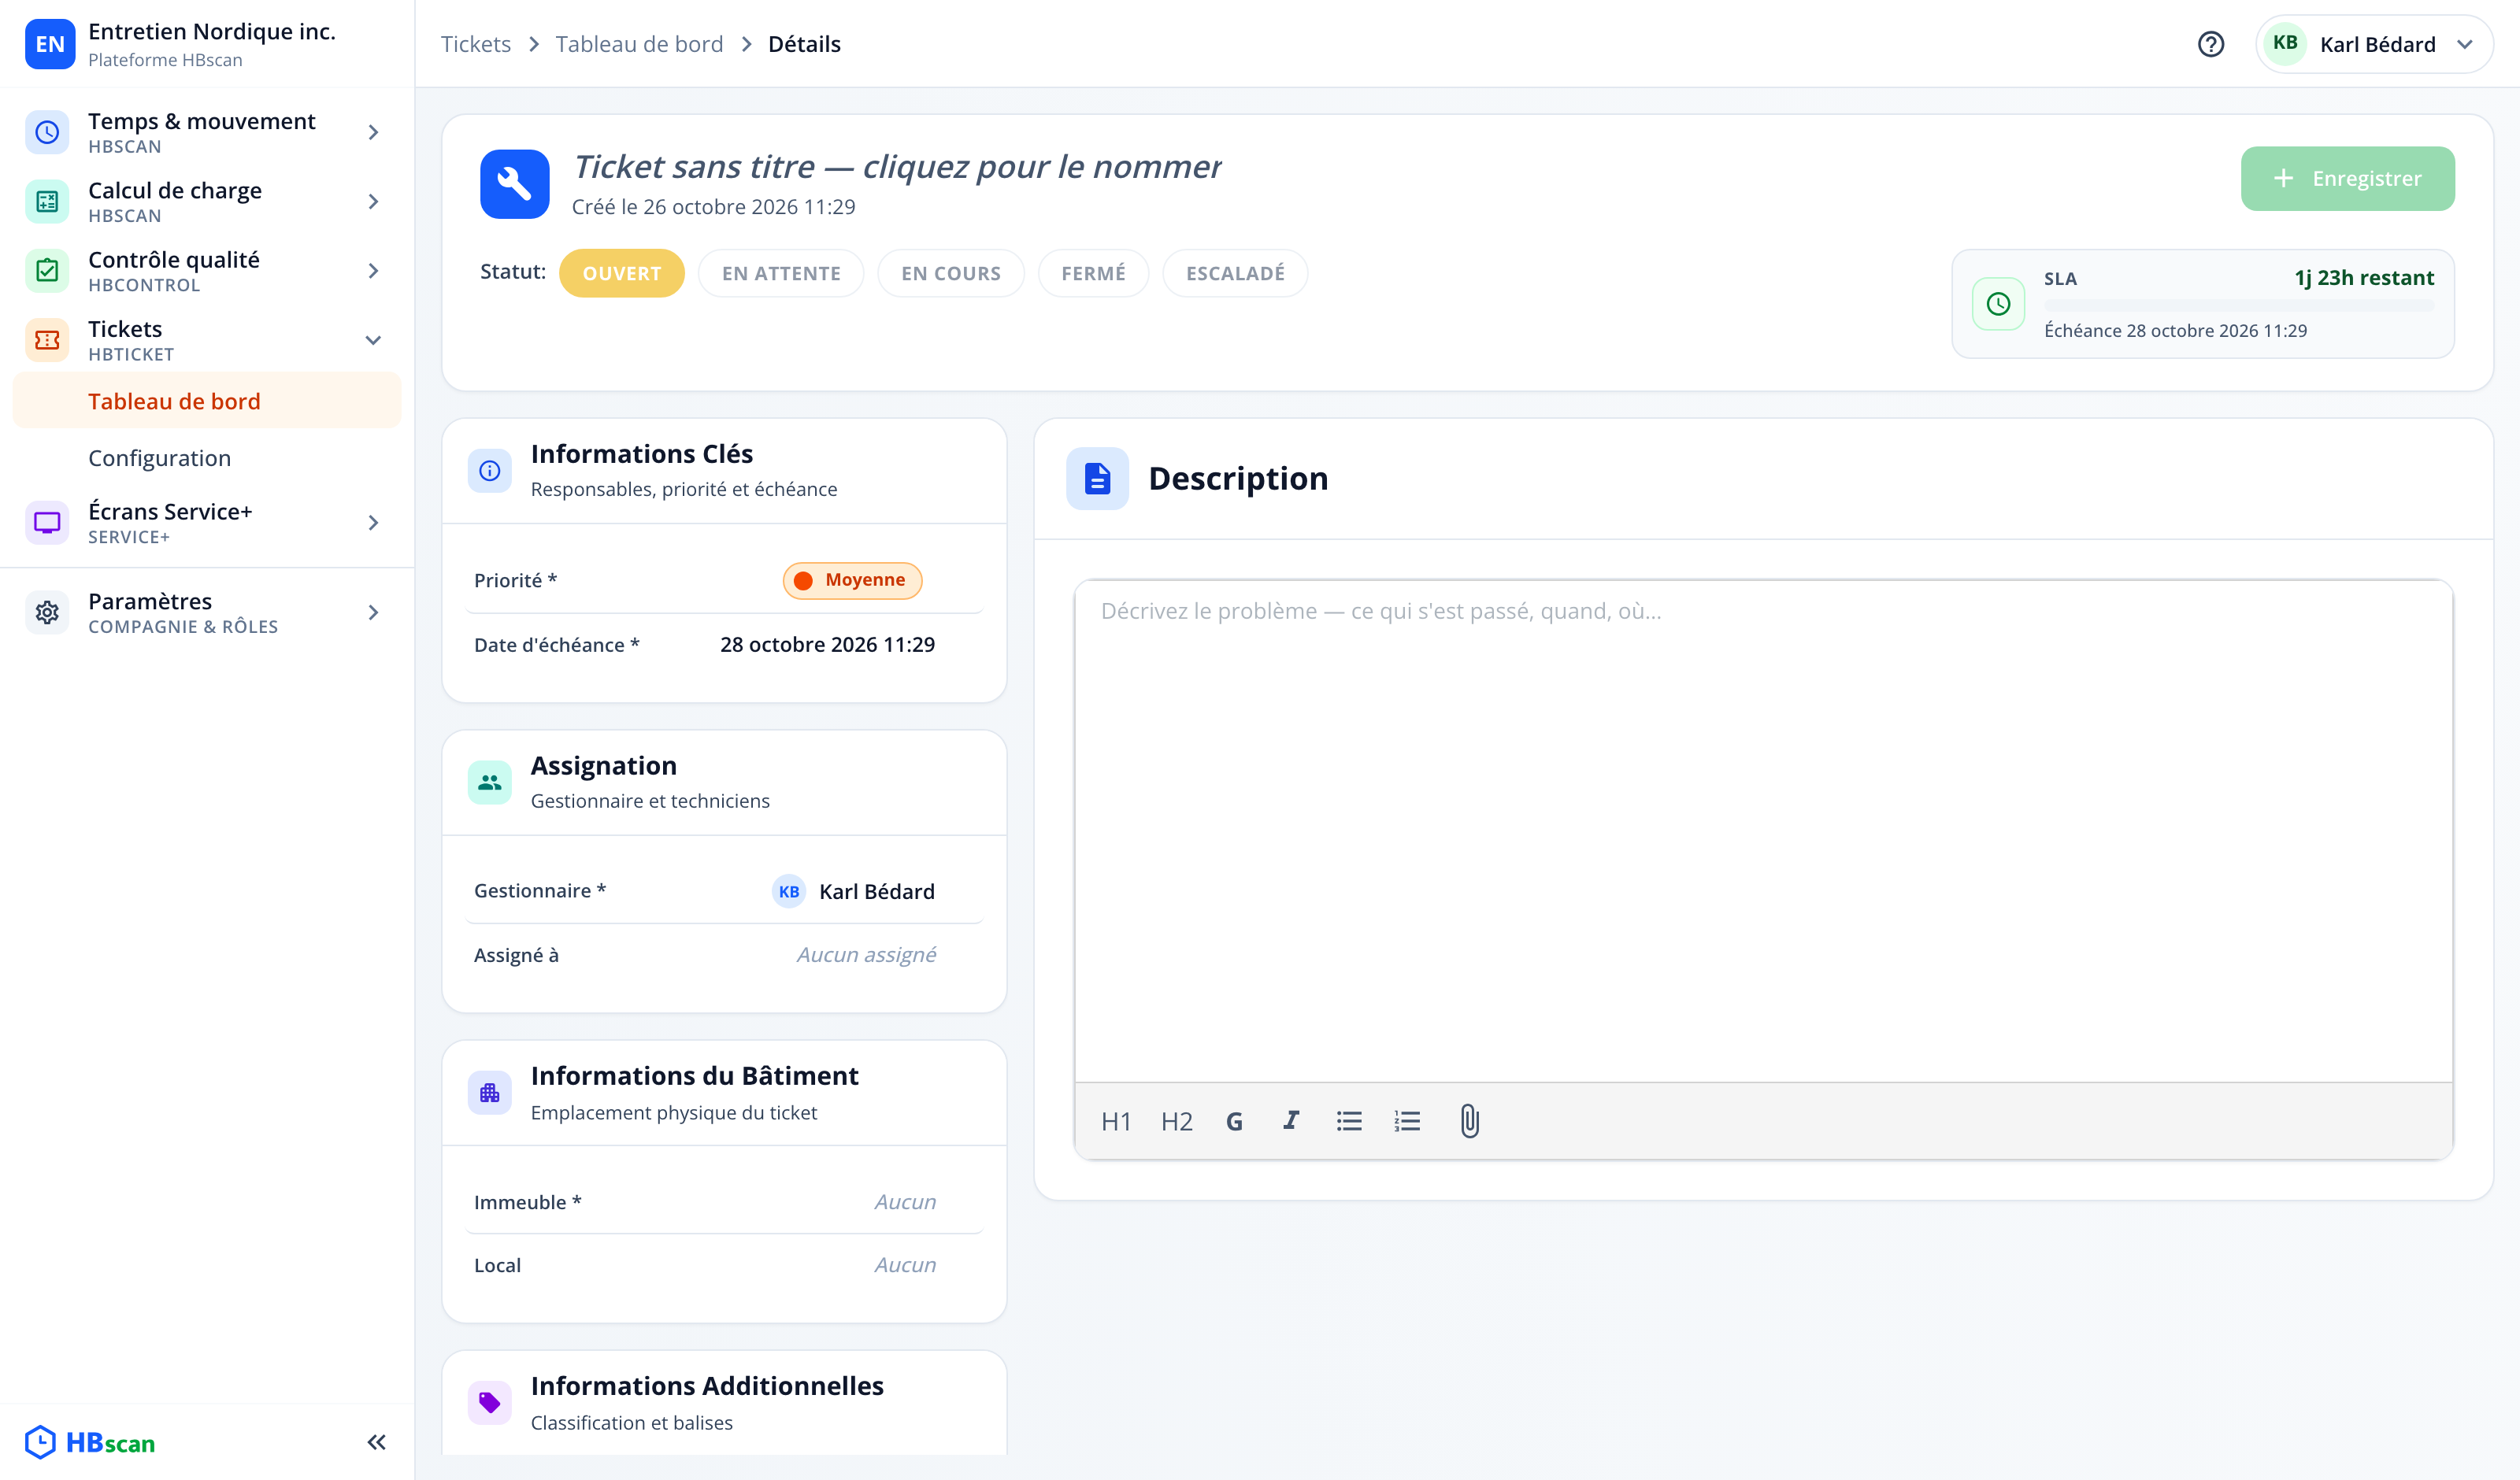2520x1480 pixels.
Task: Toggle italic formatting in the editor
Action: 1291,1121
